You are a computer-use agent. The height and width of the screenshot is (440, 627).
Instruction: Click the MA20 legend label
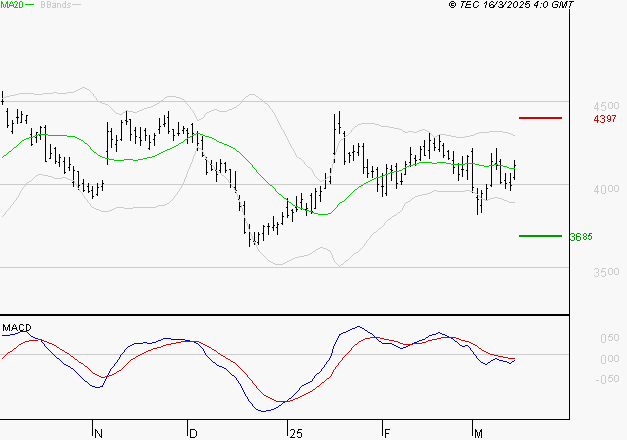11,5
